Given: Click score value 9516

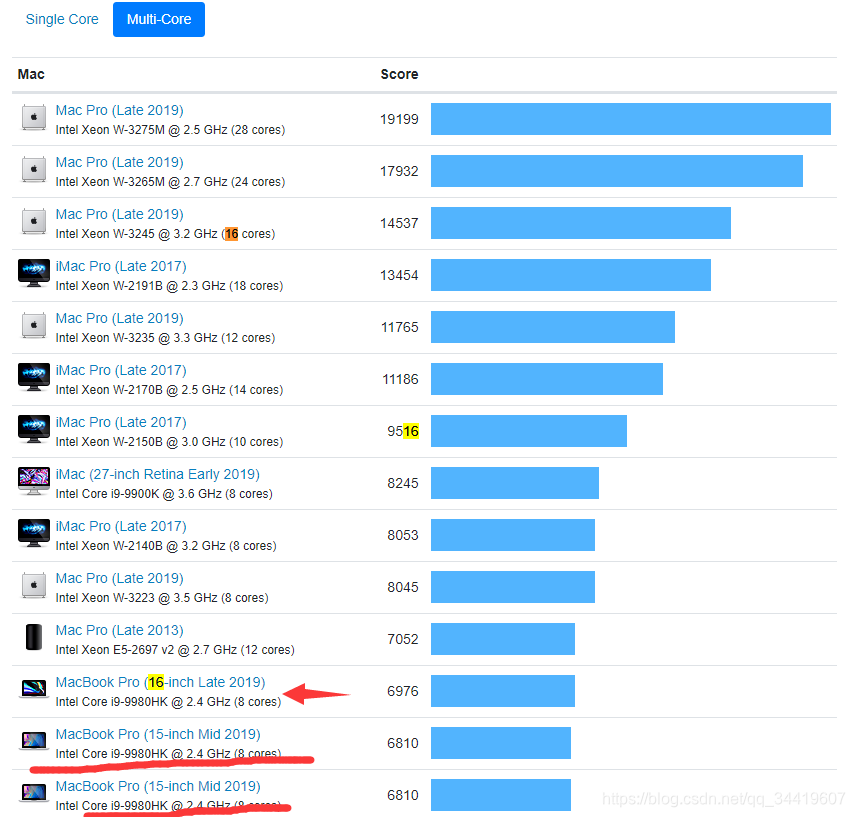Looking at the screenshot, I should coord(403,431).
